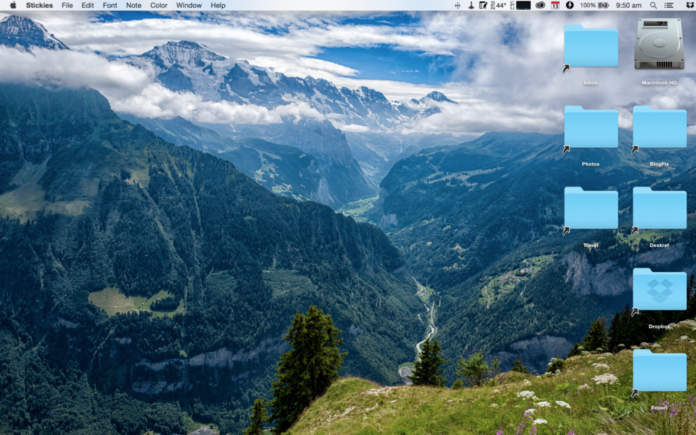
Task: Click the 9:50 am clock
Action: point(629,5)
